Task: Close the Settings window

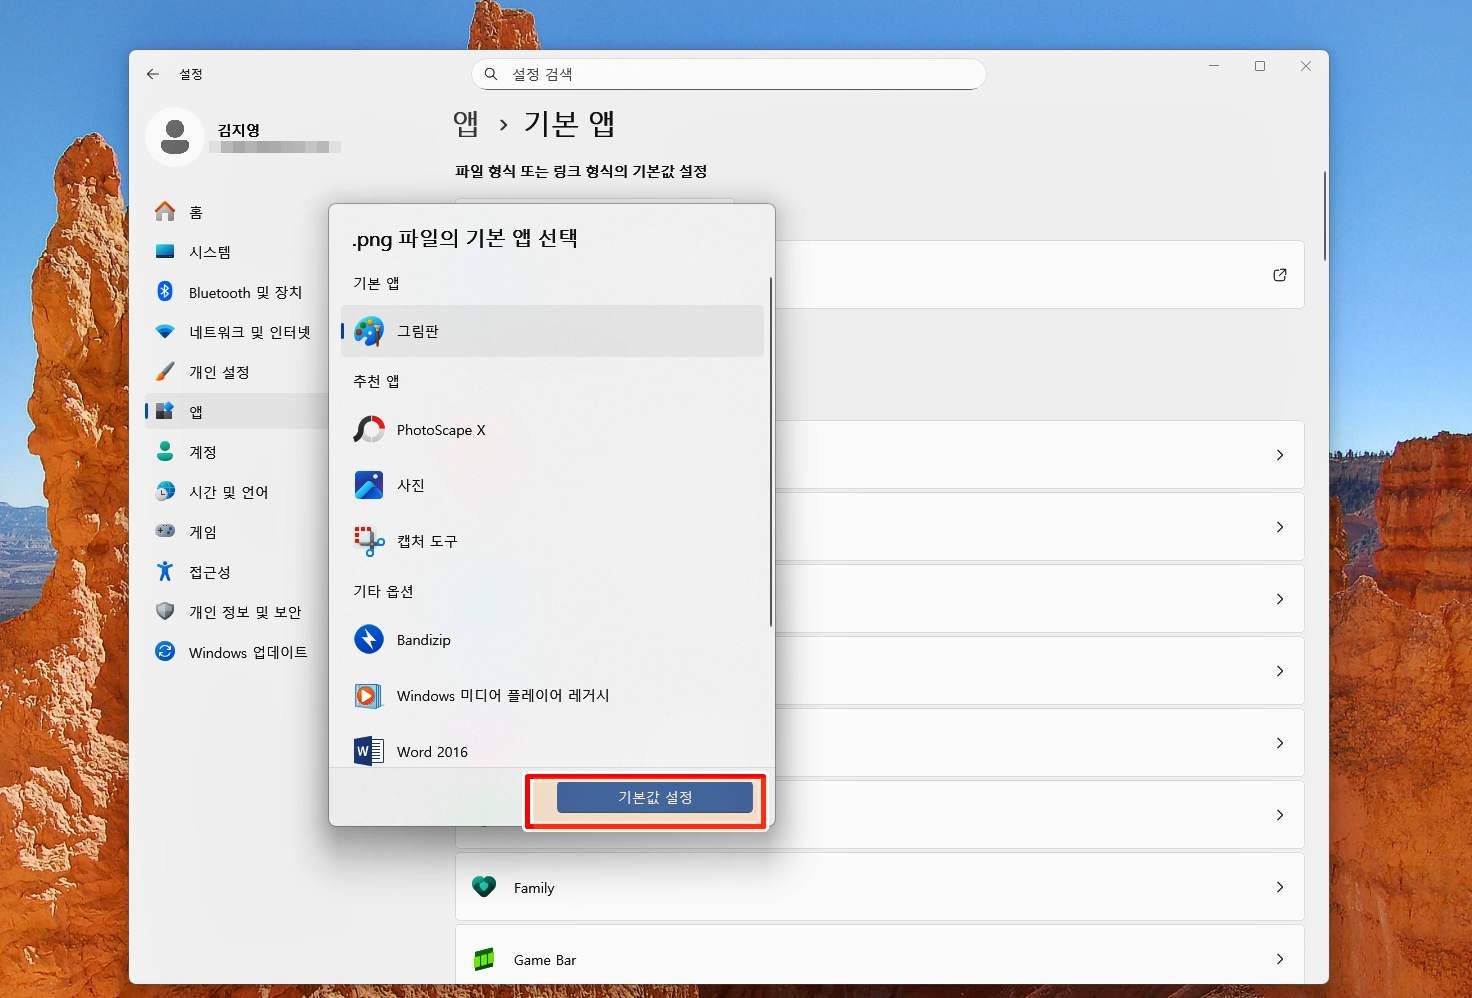Action: coord(1306,66)
